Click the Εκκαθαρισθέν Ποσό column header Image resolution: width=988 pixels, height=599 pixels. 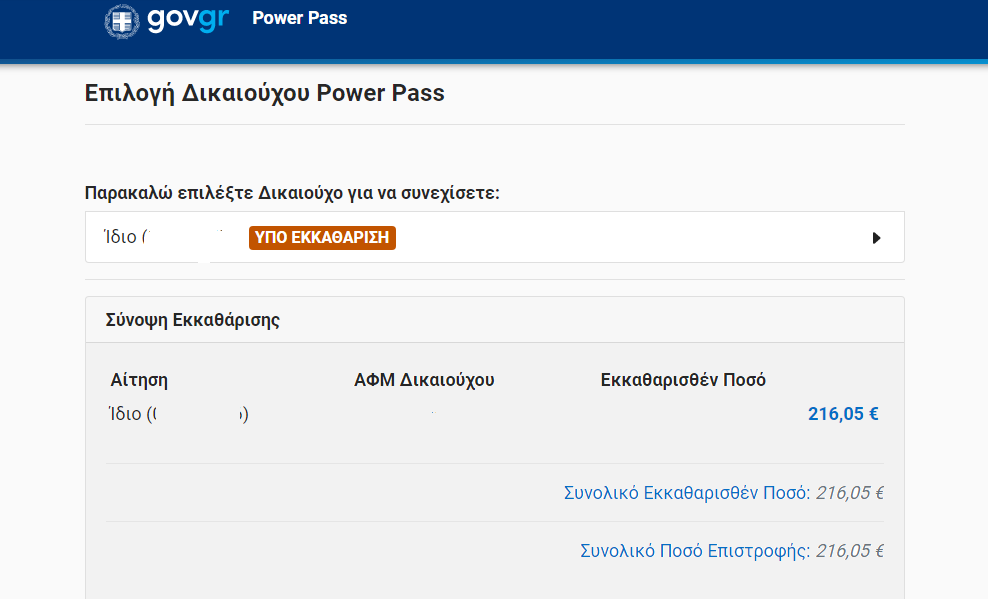(683, 380)
